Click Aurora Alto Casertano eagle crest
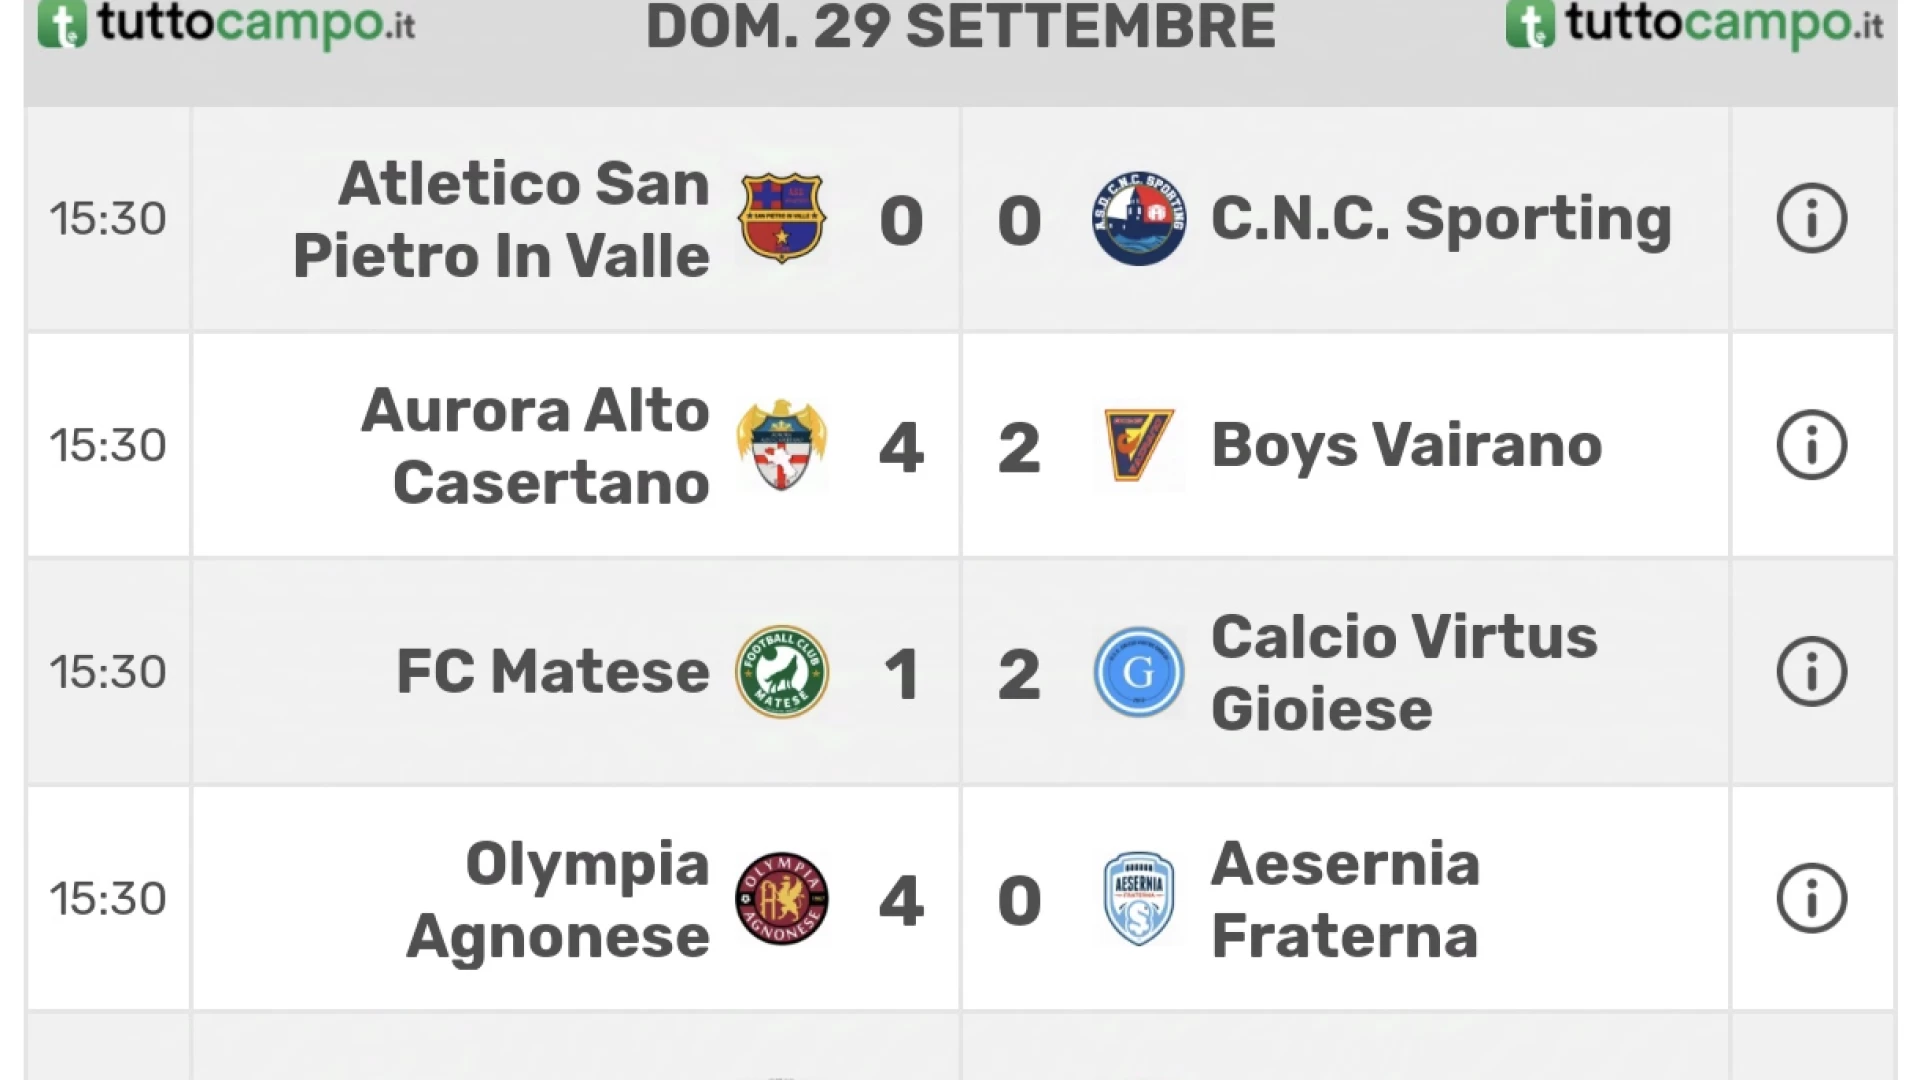The width and height of the screenshot is (1920, 1080). [781, 445]
